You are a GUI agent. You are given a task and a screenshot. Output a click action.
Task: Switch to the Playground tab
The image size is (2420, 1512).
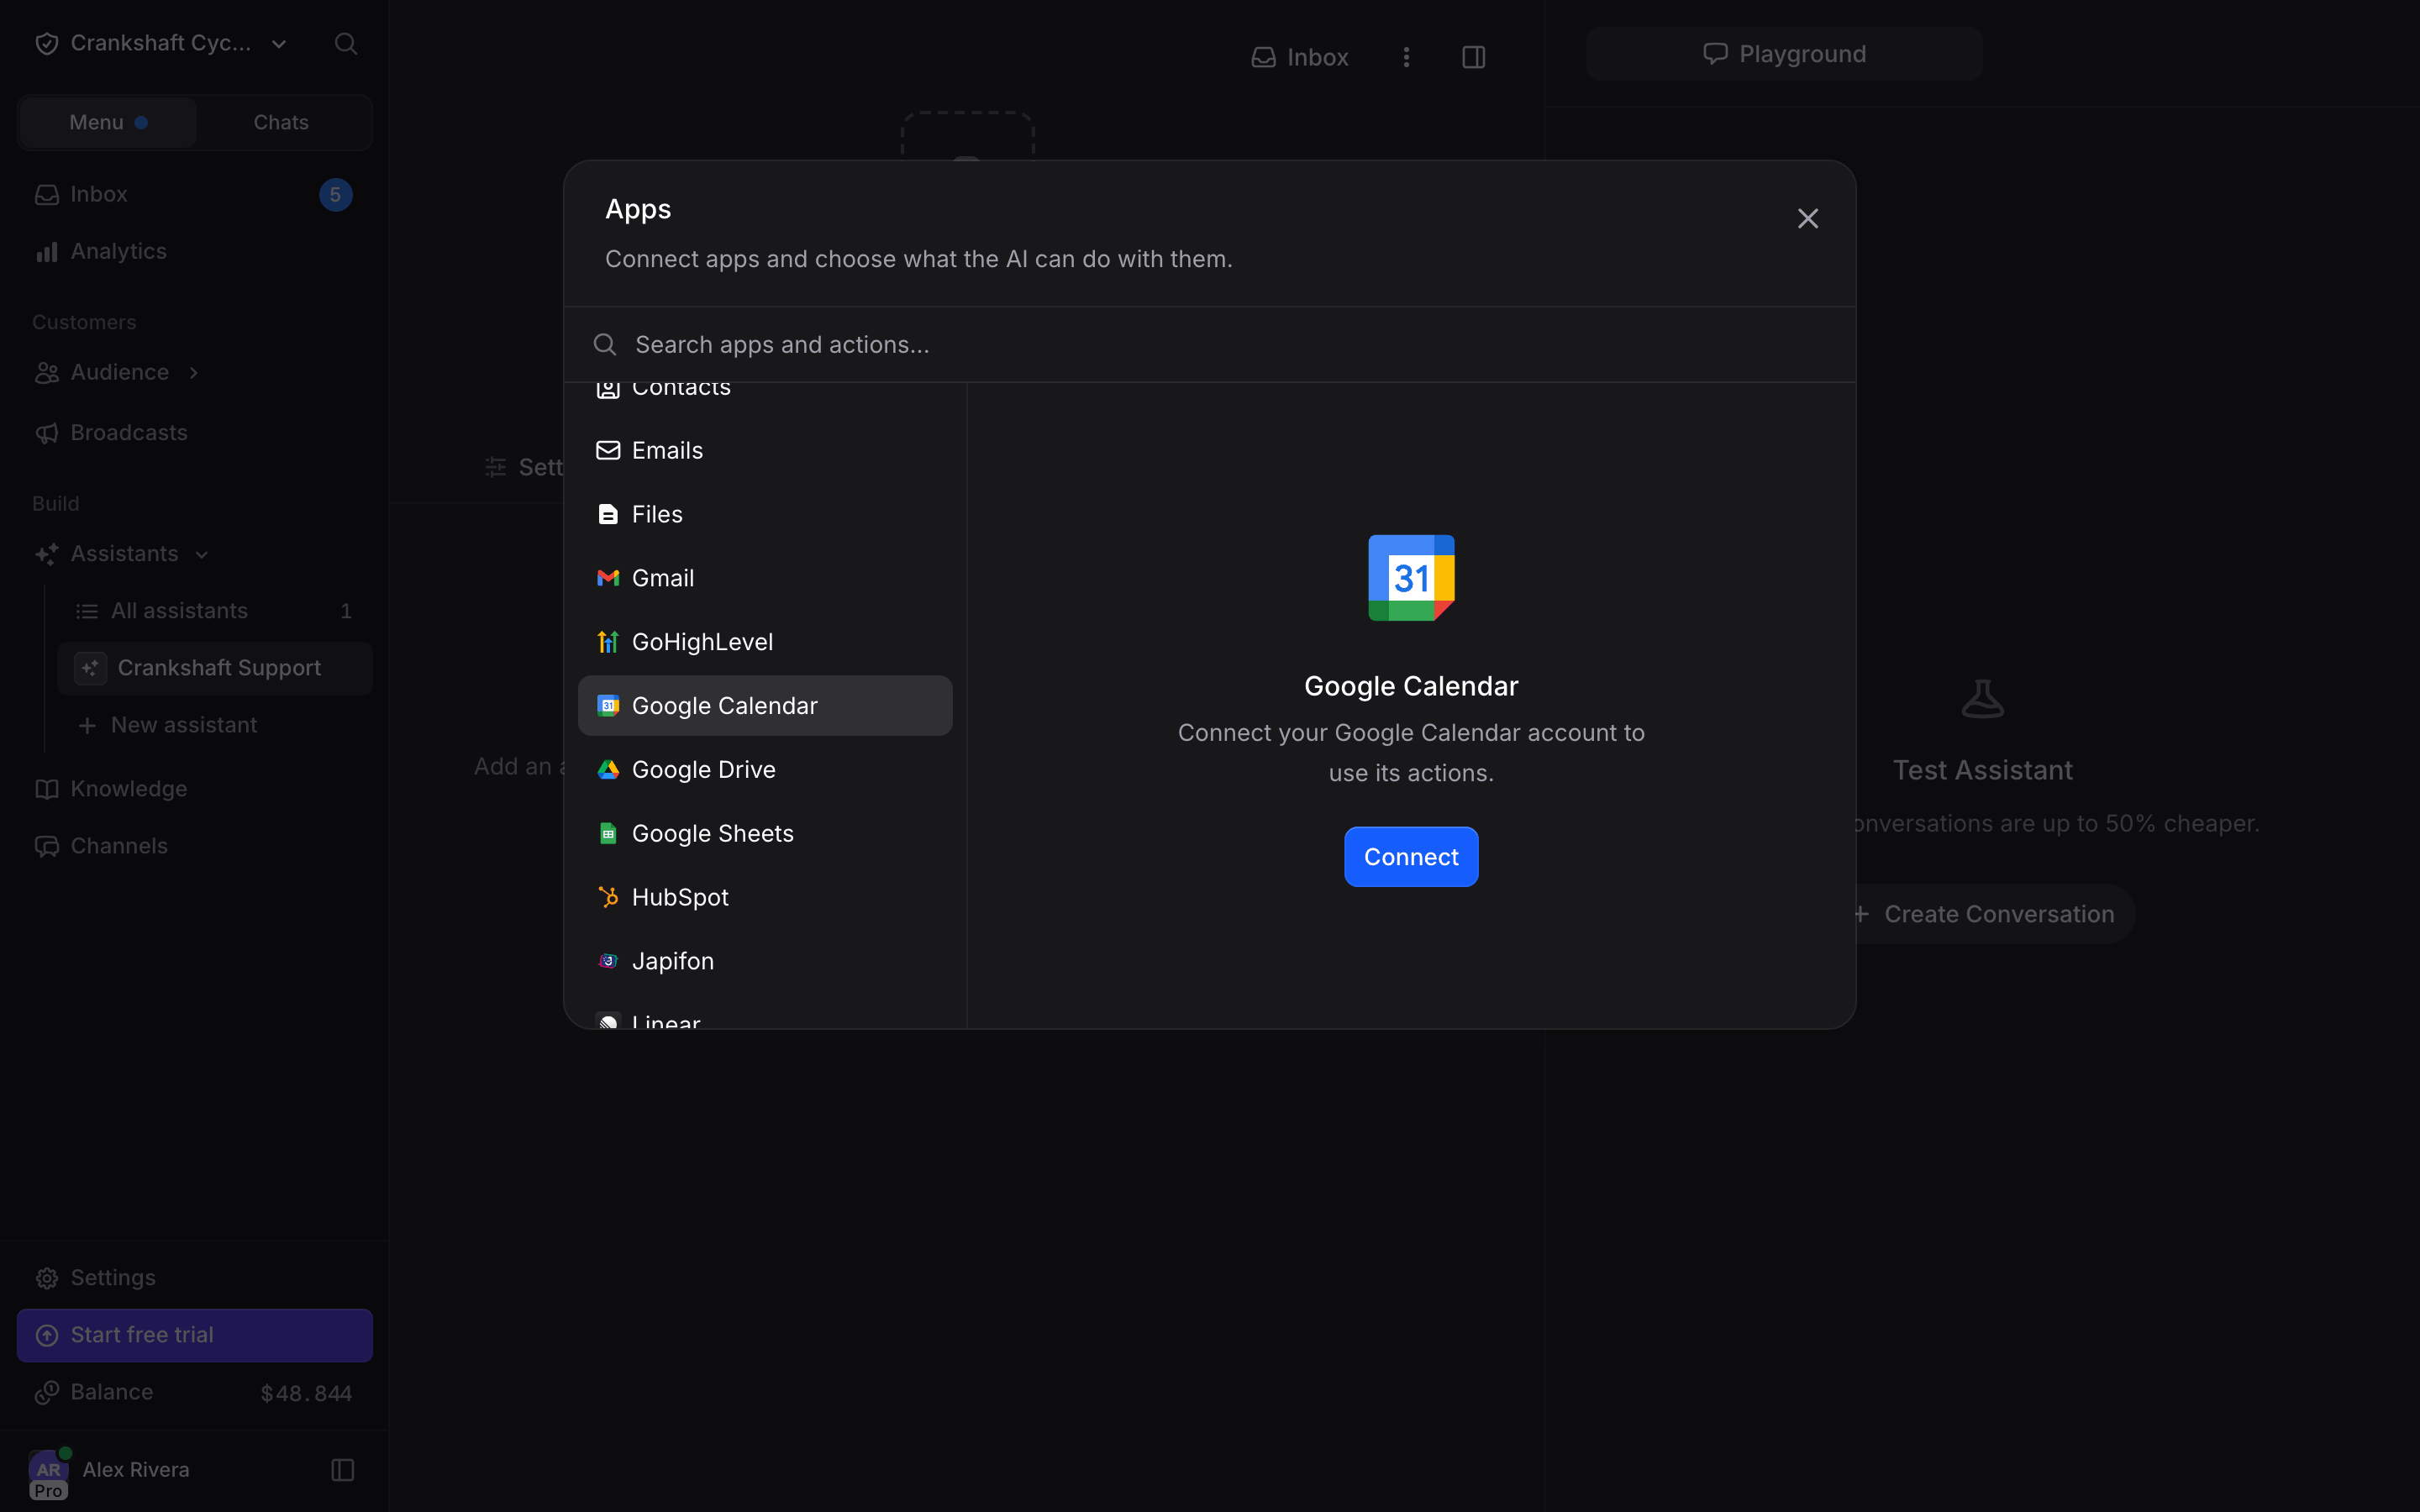tap(1784, 54)
